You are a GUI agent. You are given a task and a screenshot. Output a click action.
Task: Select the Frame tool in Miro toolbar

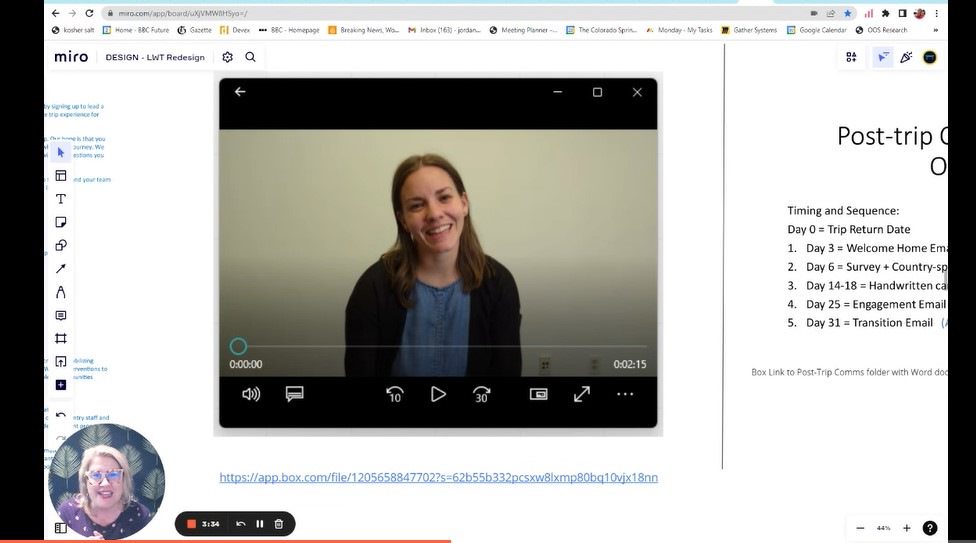[61, 338]
